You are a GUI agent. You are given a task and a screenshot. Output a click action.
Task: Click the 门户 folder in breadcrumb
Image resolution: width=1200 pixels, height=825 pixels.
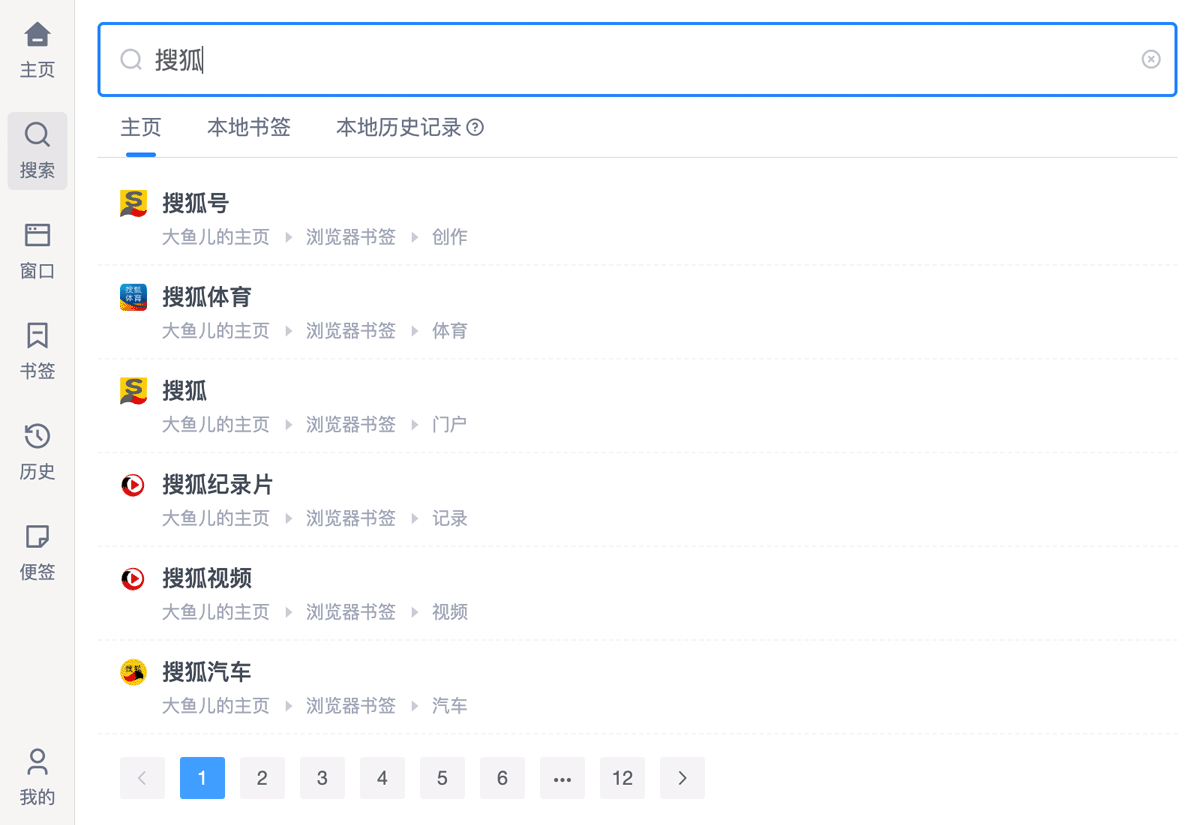click(x=450, y=425)
